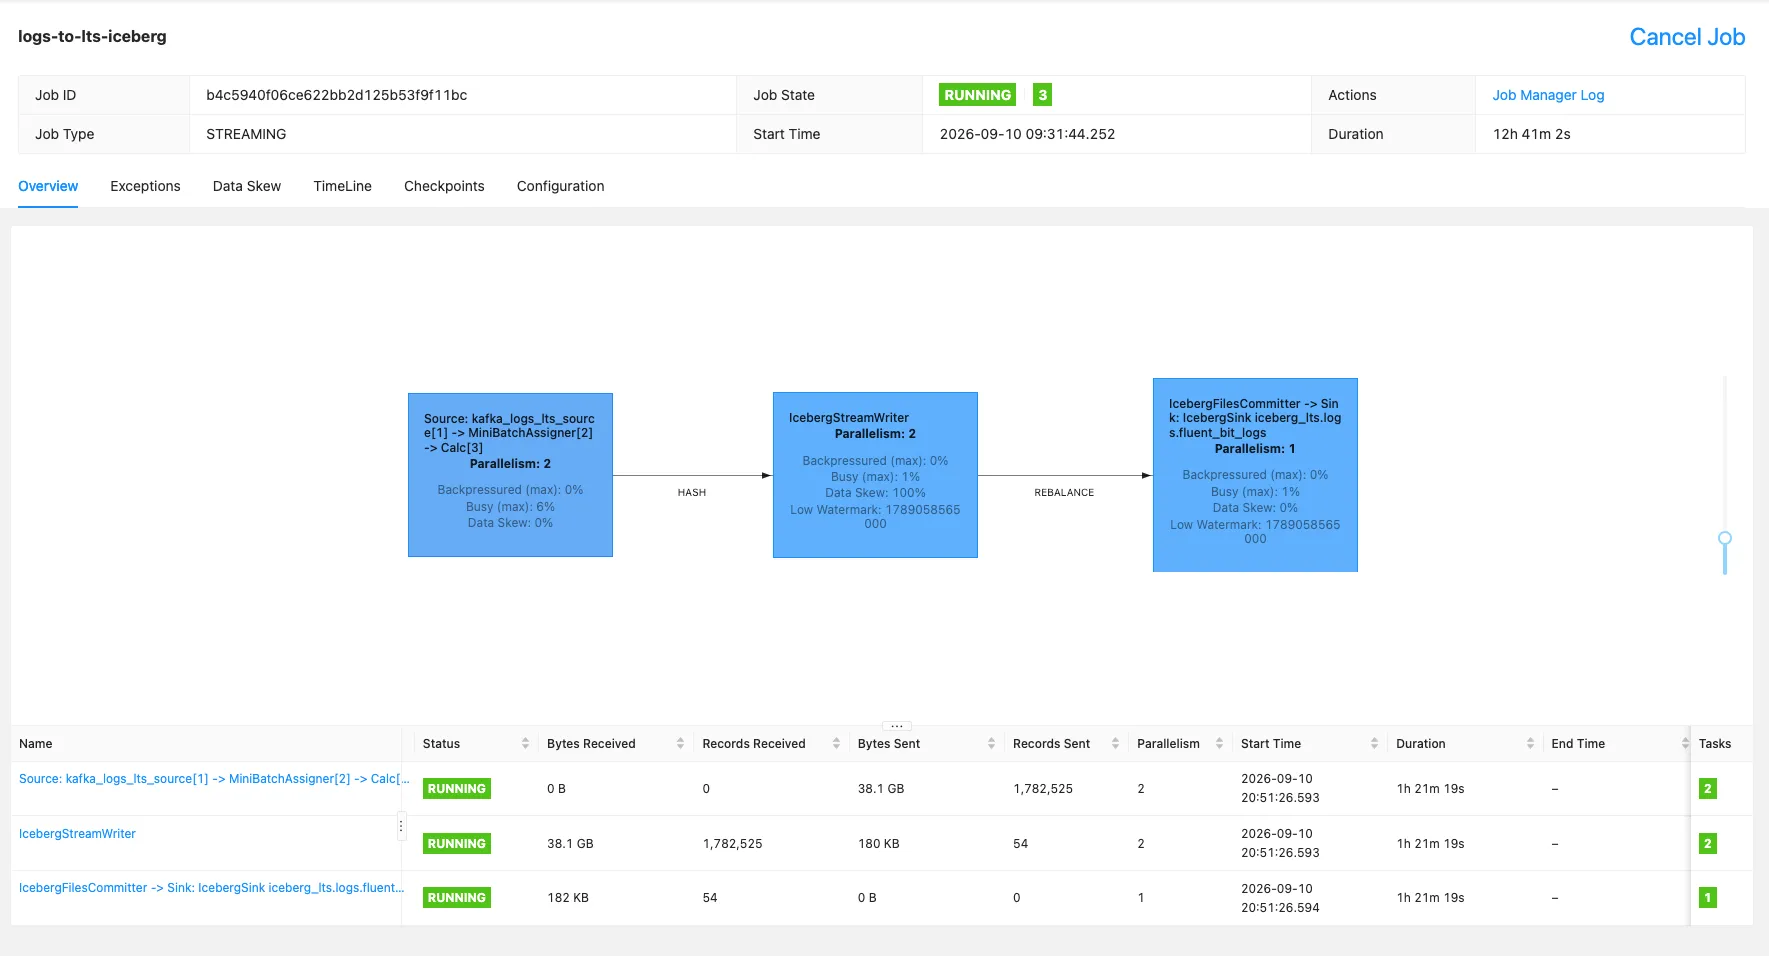Screen dimensions: 1769x956
Task: Sort table by Start Time column
Action: click(1374, 743)
